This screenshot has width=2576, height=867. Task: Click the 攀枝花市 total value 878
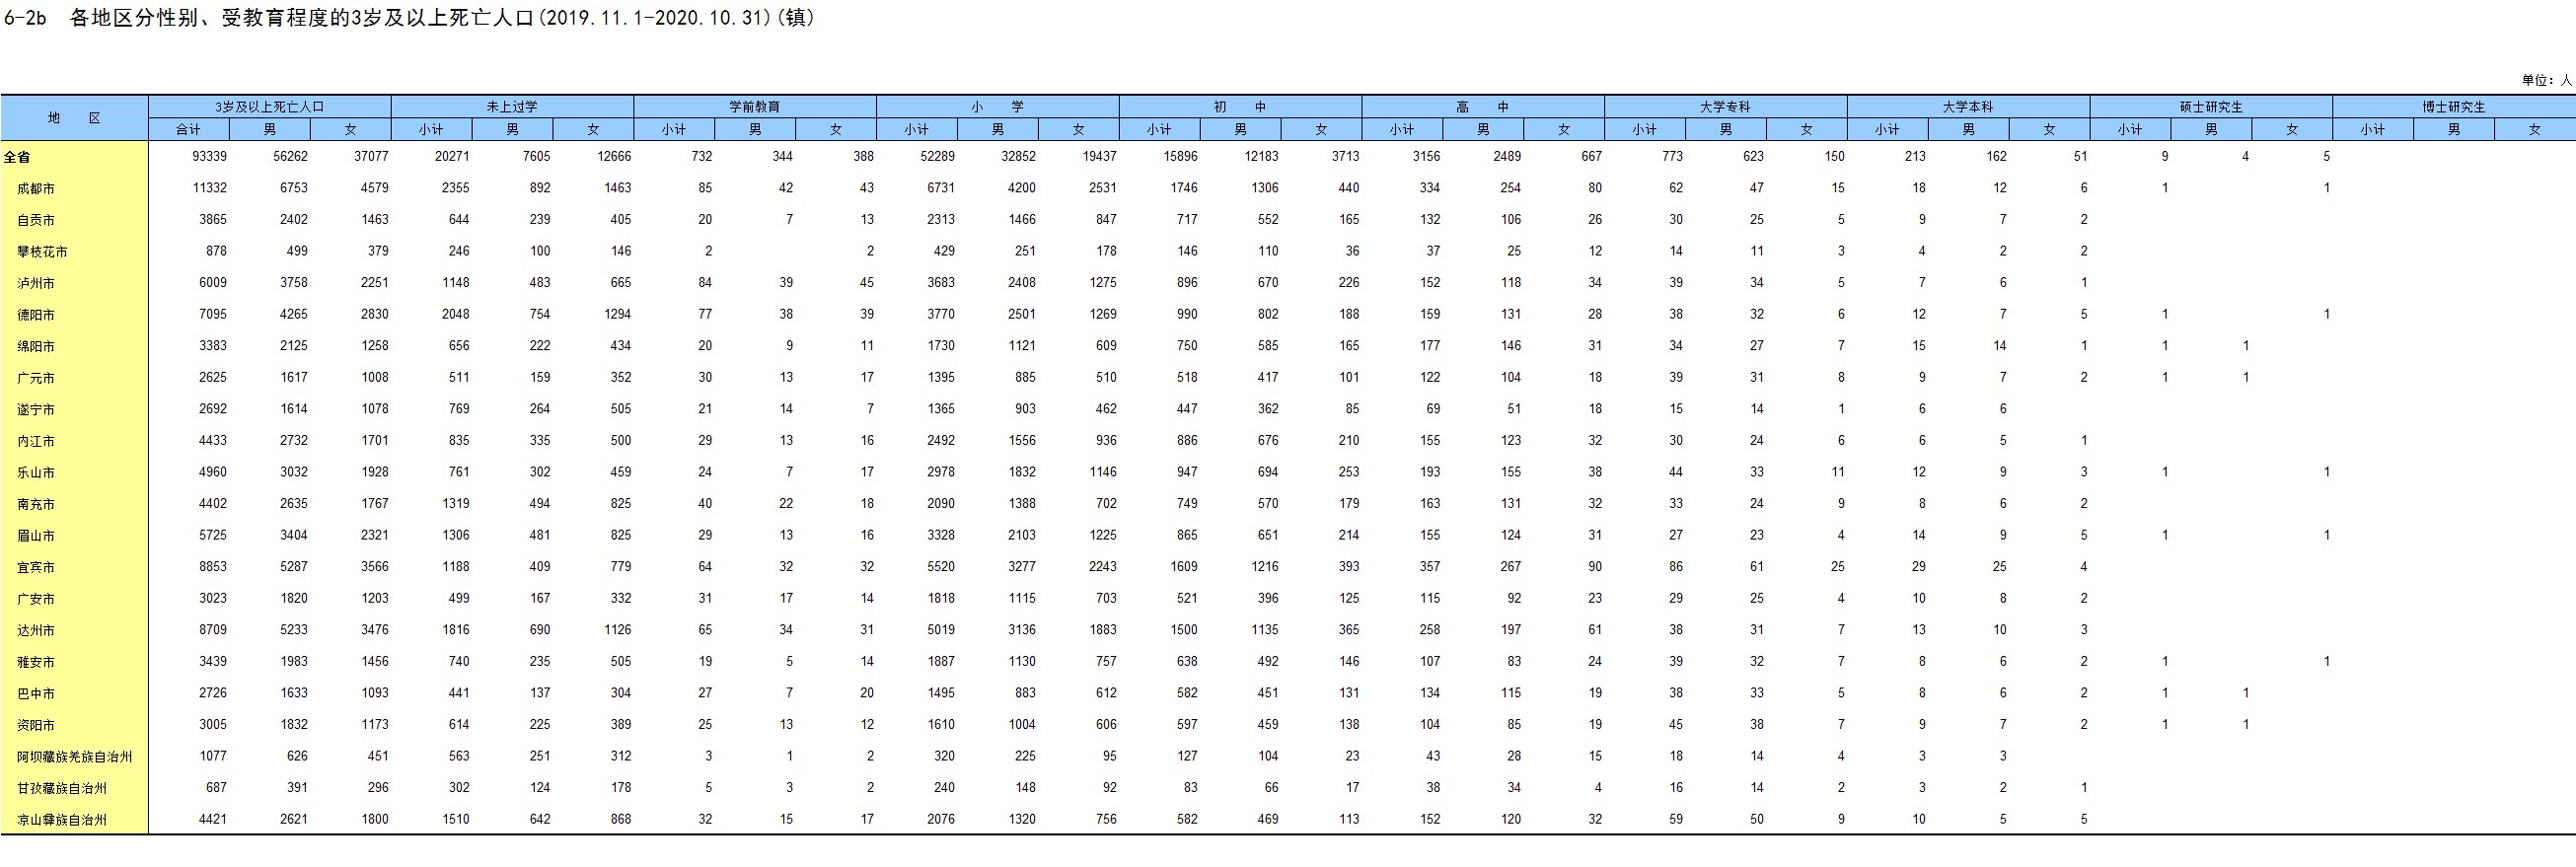pyautogui.click(x=217, y=251)
